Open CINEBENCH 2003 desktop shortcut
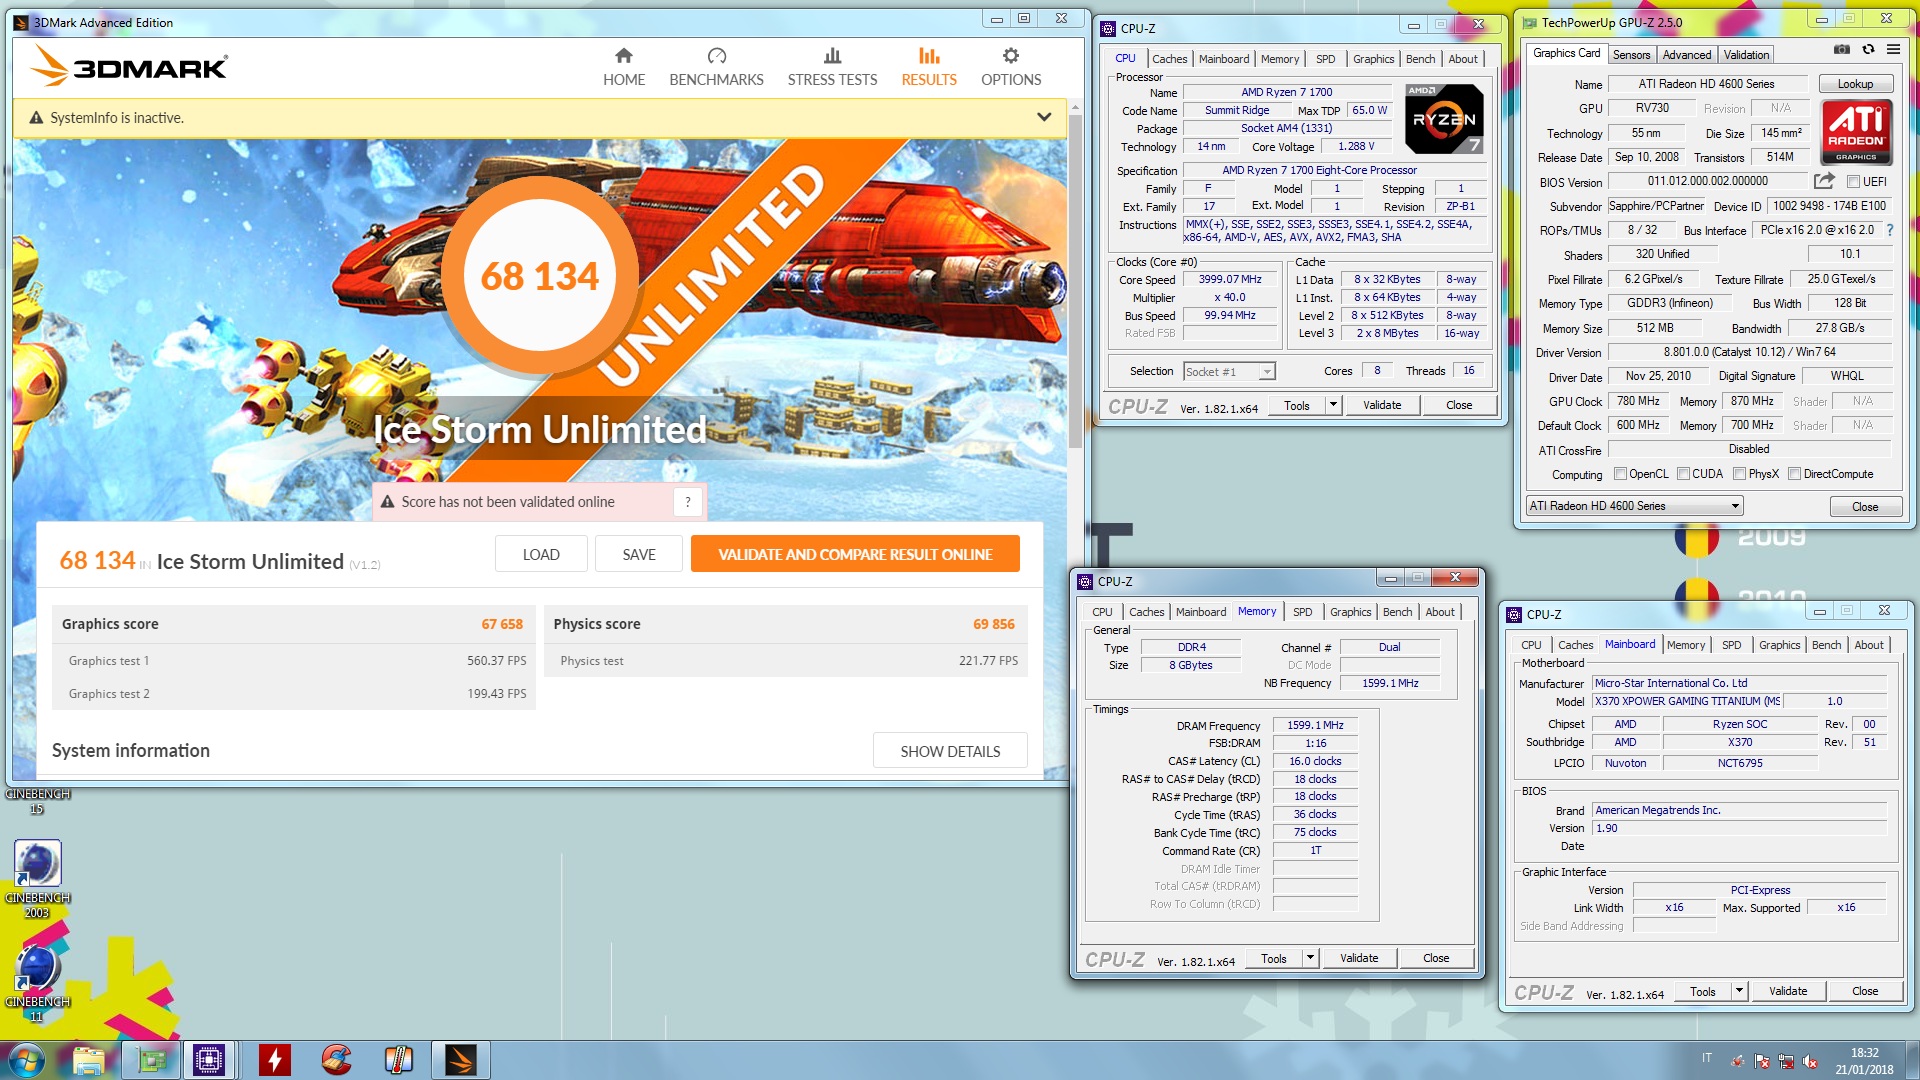Image resolution: width=1920 pixels, height=1080 pixels. (x=37, y=878)
